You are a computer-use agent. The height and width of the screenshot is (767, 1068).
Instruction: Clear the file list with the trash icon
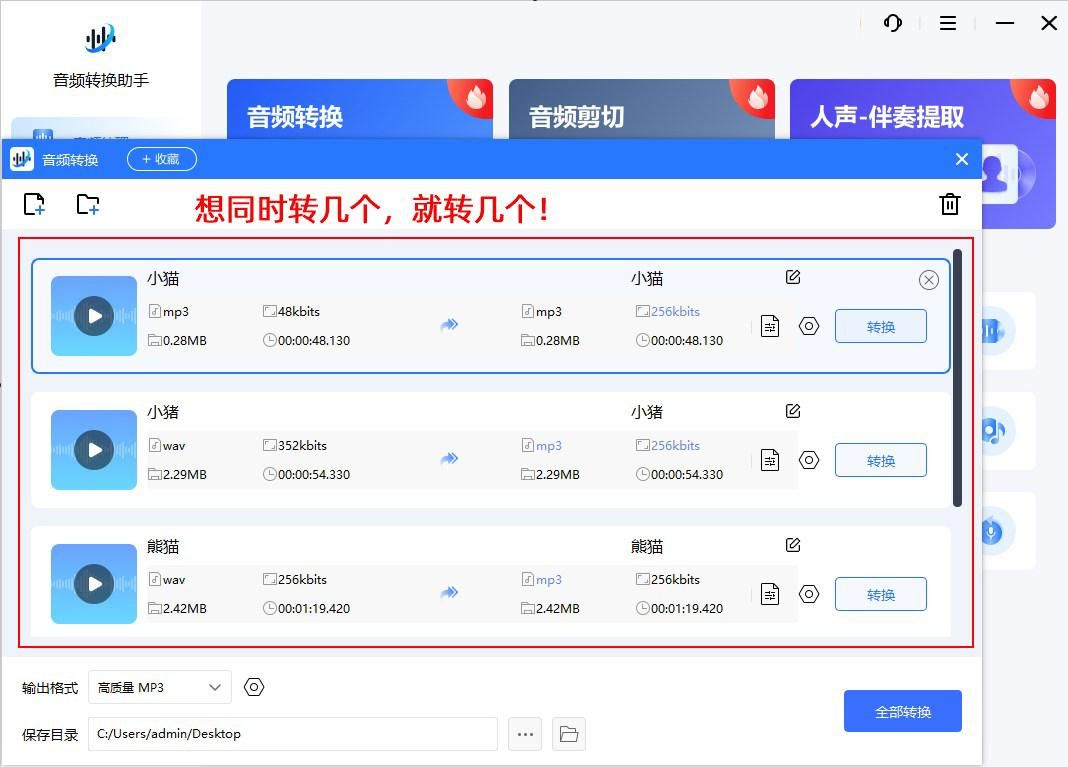coord(949,204)
